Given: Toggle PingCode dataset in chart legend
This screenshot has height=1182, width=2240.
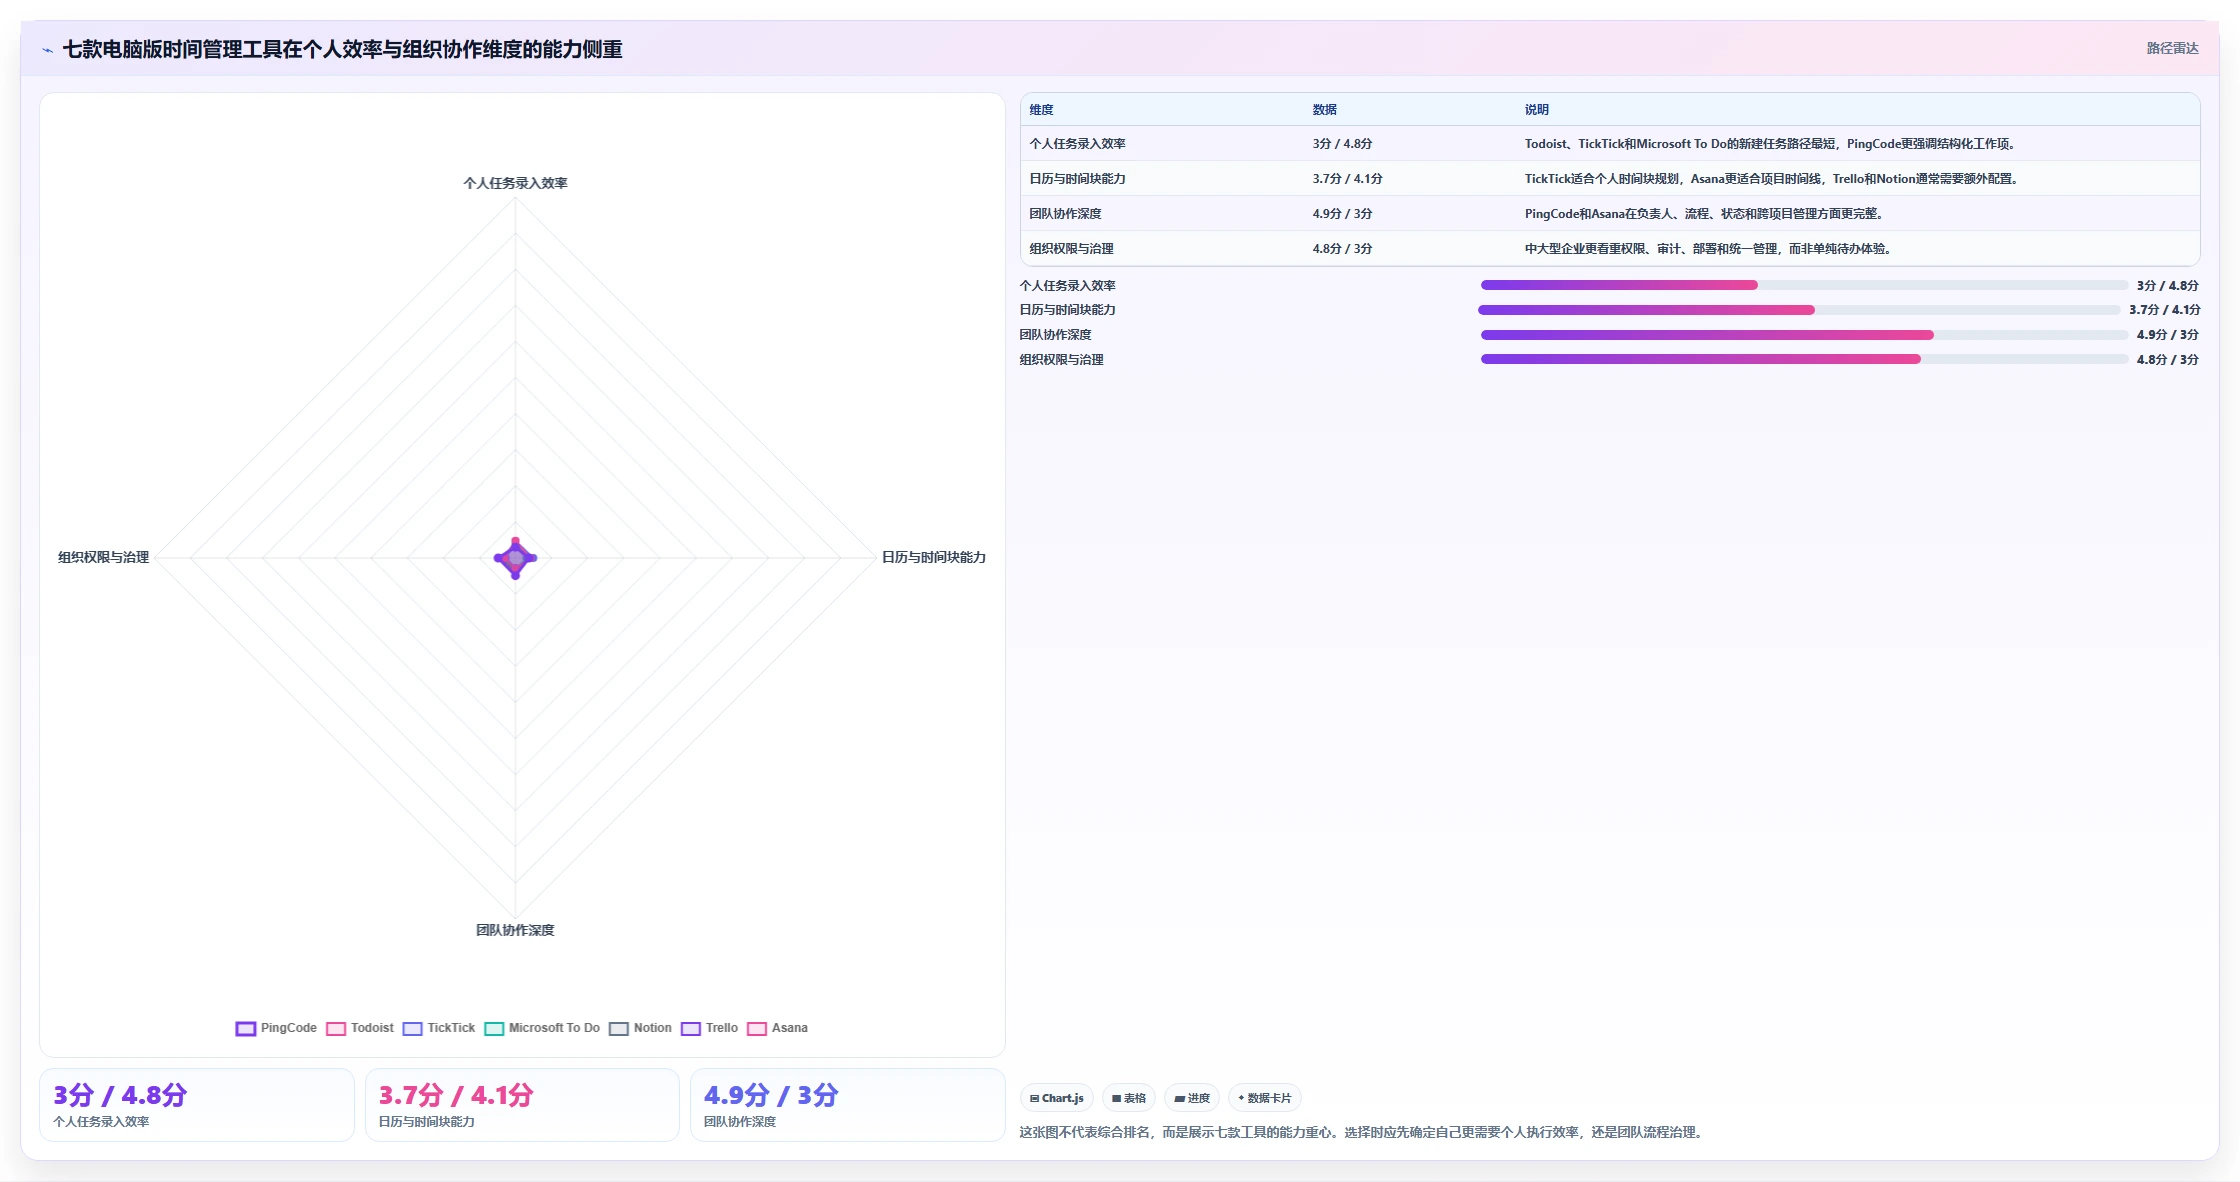Looking at the screenshot, I should pyautogui.click(x=276, y=1028).
